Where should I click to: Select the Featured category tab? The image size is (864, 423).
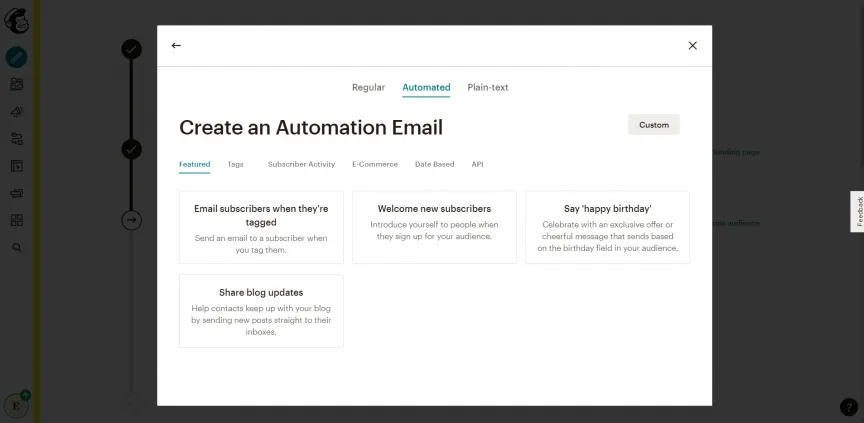click(x=195, y=164)
